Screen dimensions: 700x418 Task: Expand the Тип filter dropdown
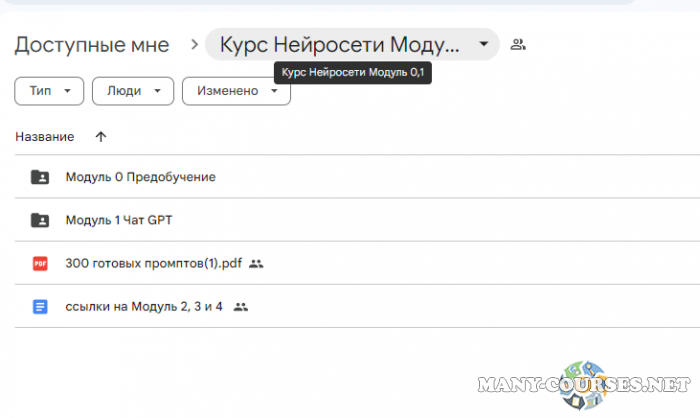pyautogui.click(x=48, y=91)
